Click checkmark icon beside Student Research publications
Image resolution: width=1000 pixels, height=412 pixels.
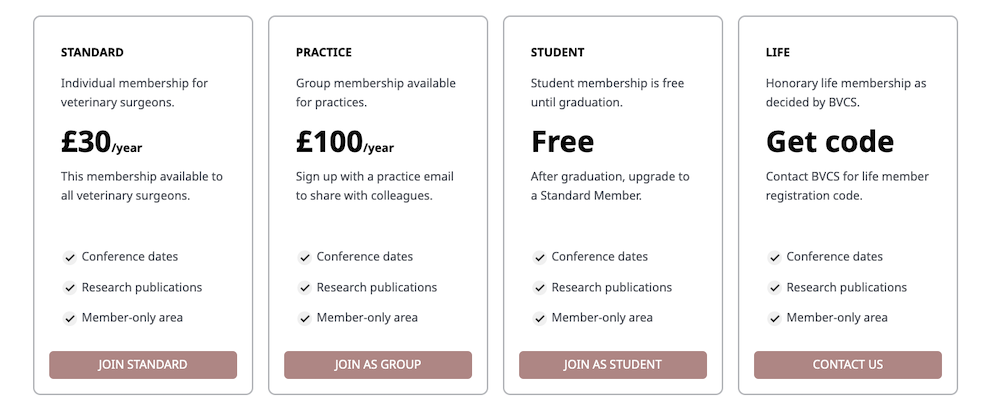pyautogui.click(x=540, y=288)
